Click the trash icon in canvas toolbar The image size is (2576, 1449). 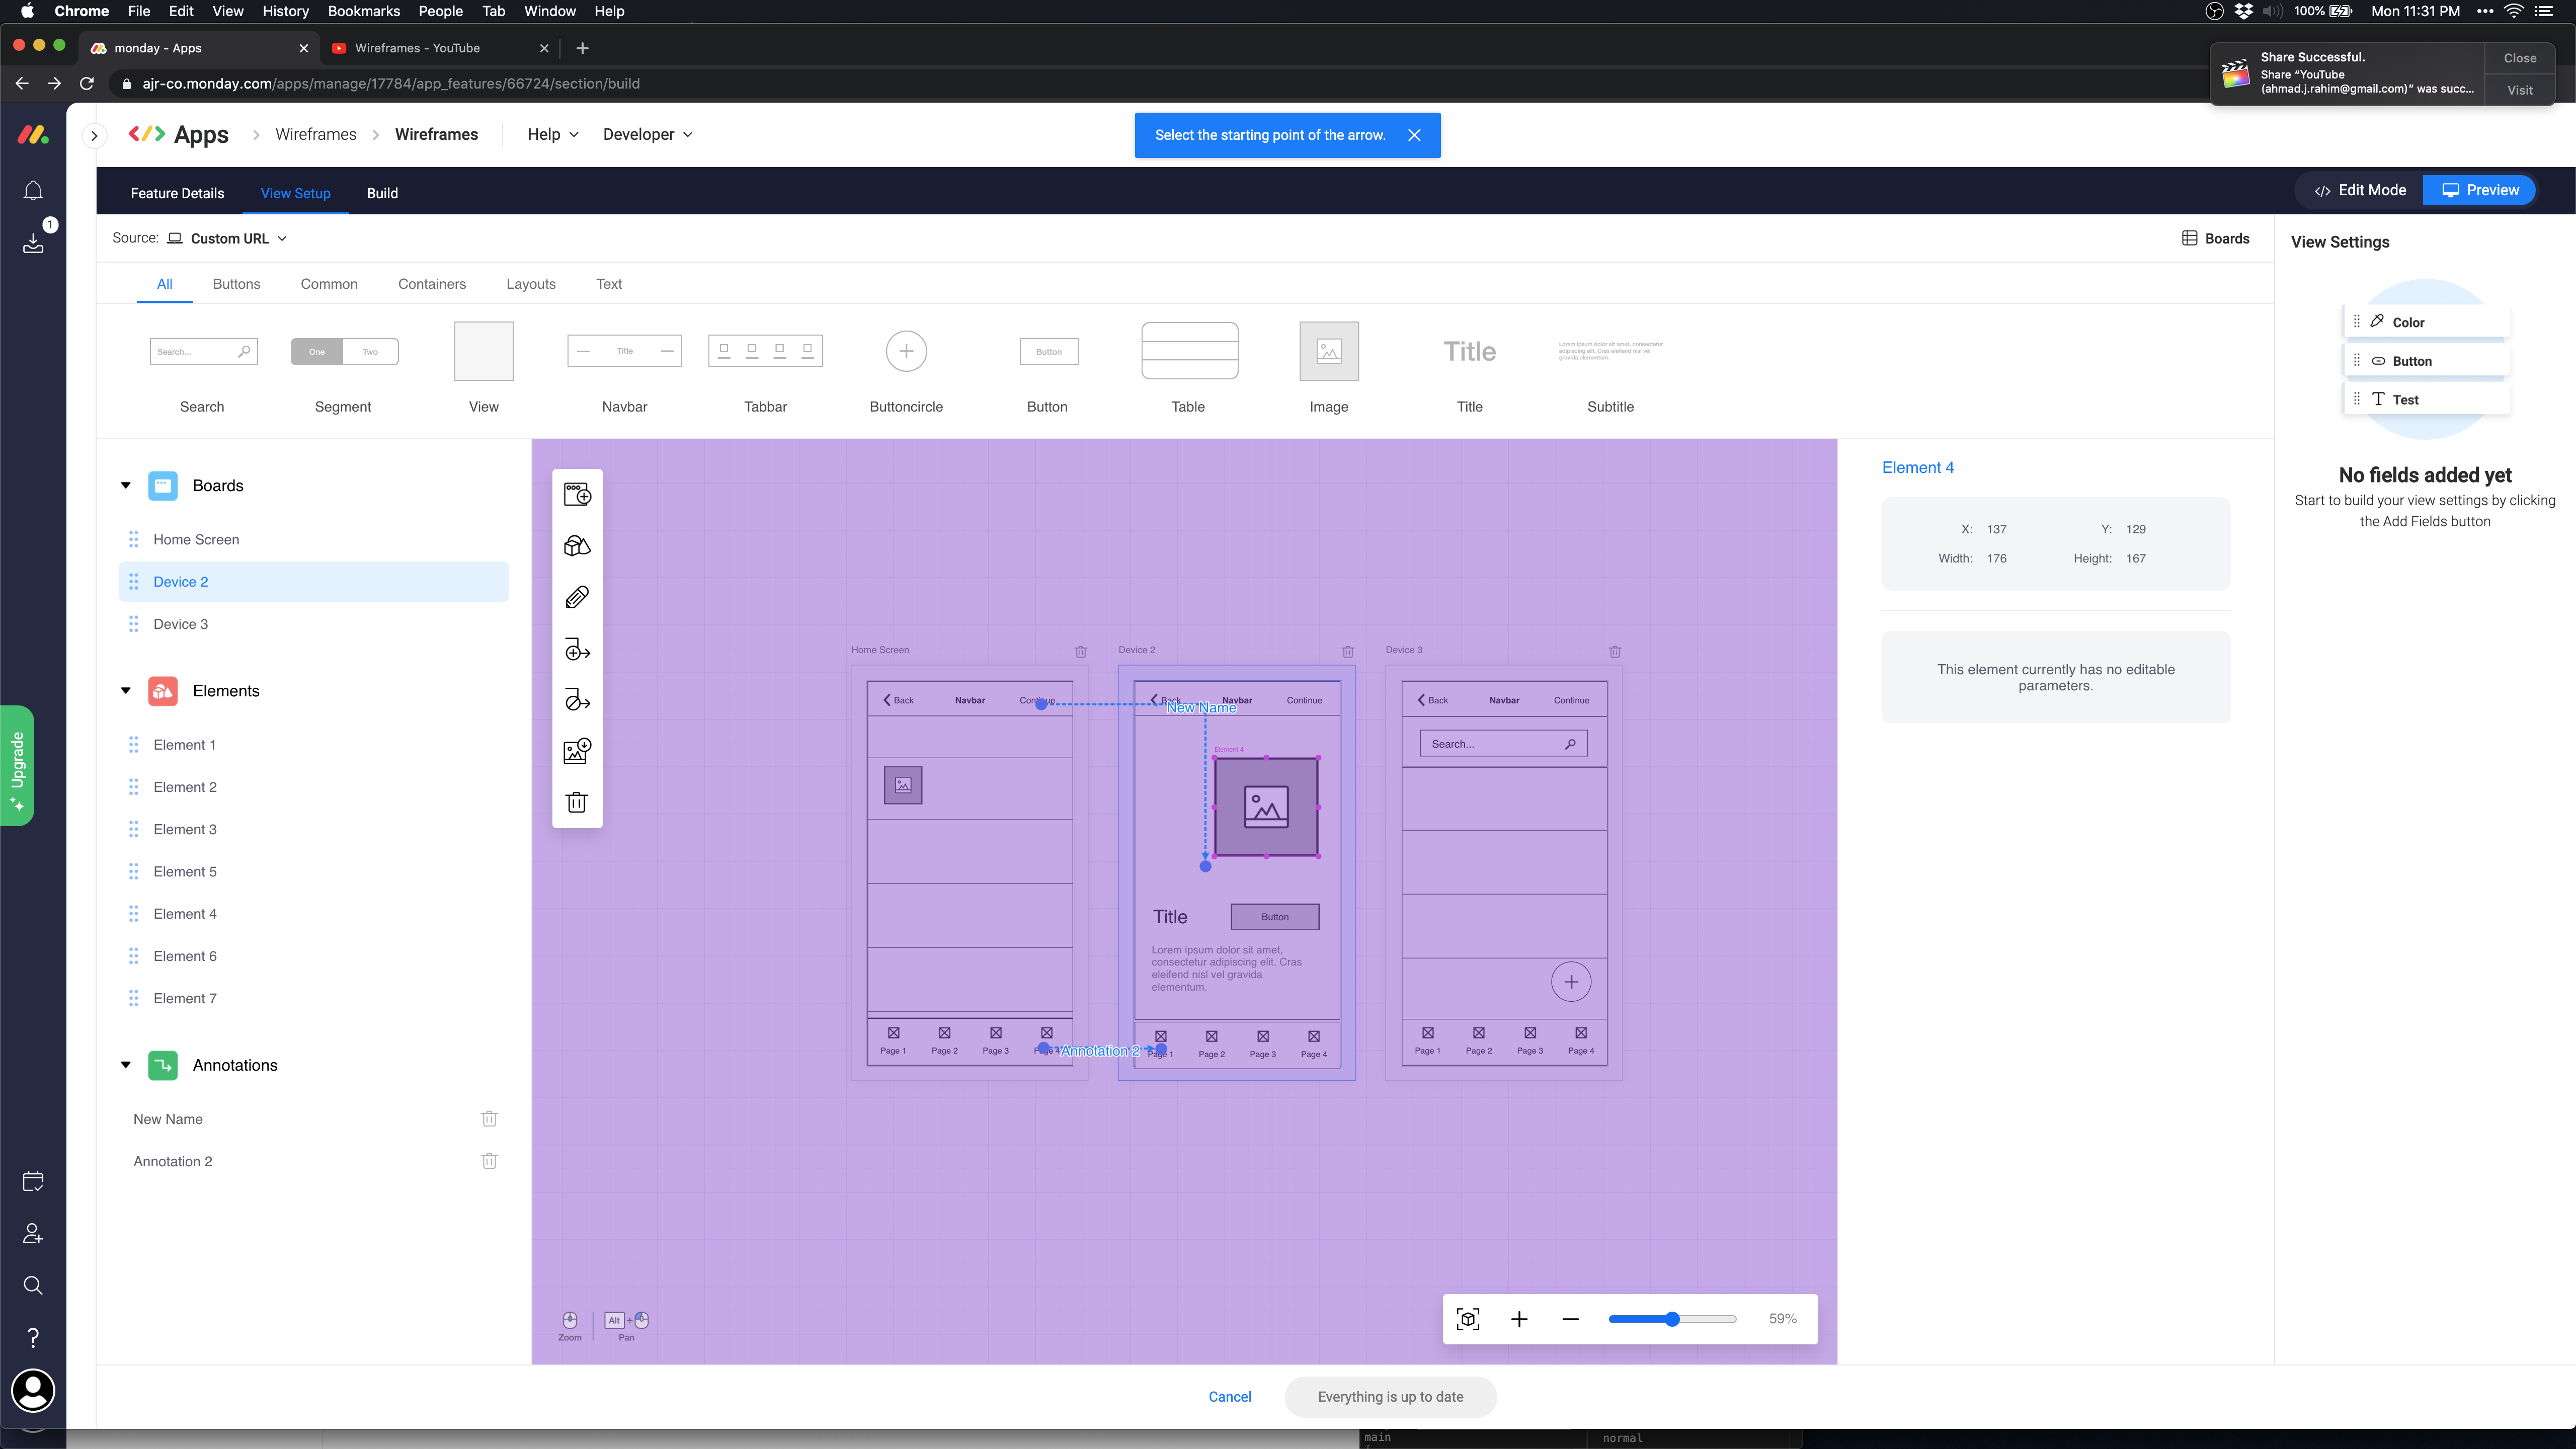pos(577,802)
